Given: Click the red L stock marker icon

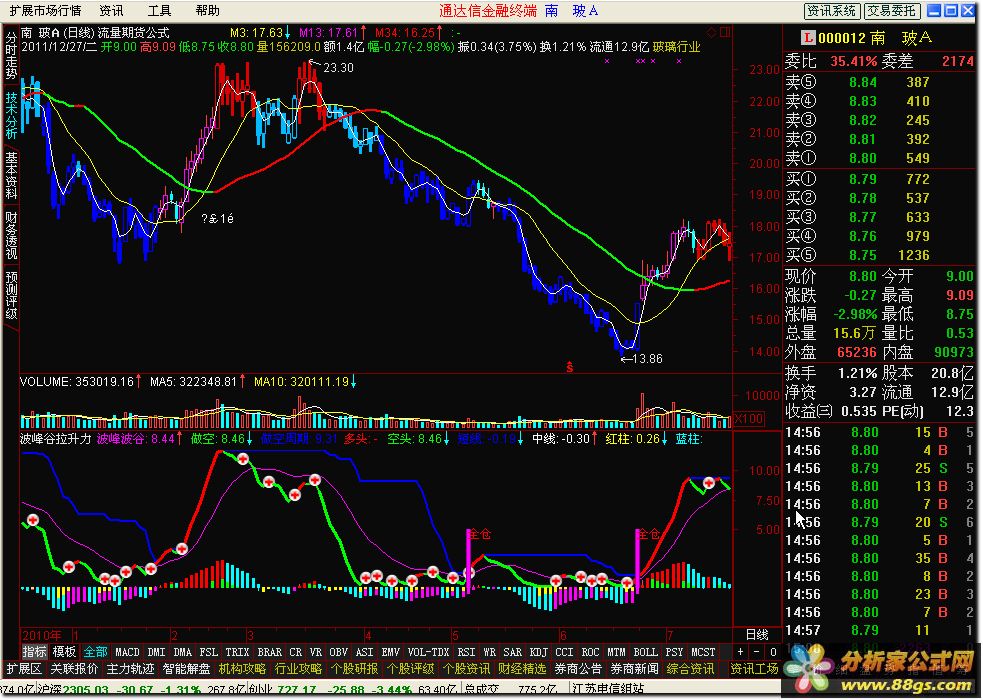Looking at the screenshot, I should tap(809, 38).
